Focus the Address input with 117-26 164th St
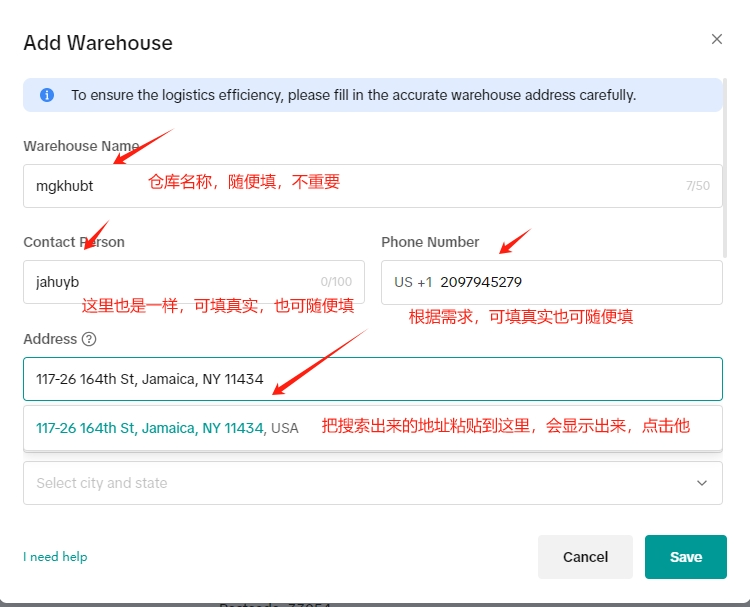The height and width of the screenshot is (607, 750). pos(372,379)
